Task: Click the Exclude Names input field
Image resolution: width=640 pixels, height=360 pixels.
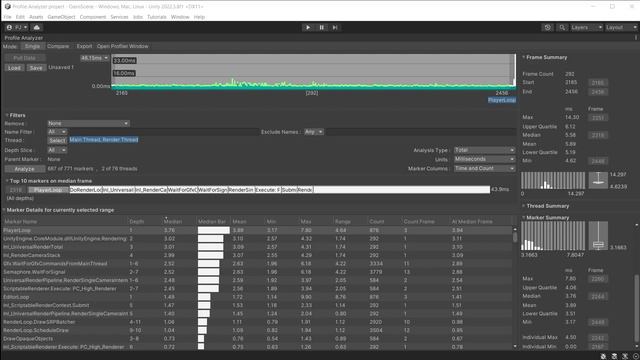Action: 420,132
